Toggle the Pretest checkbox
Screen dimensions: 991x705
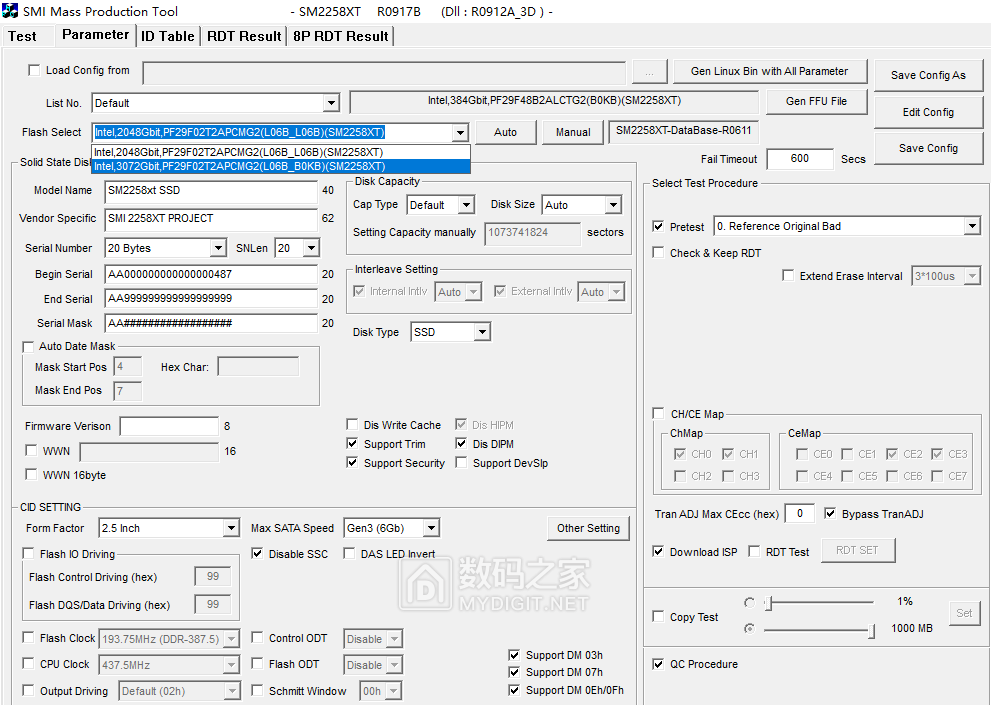click(x=658, y=226)
